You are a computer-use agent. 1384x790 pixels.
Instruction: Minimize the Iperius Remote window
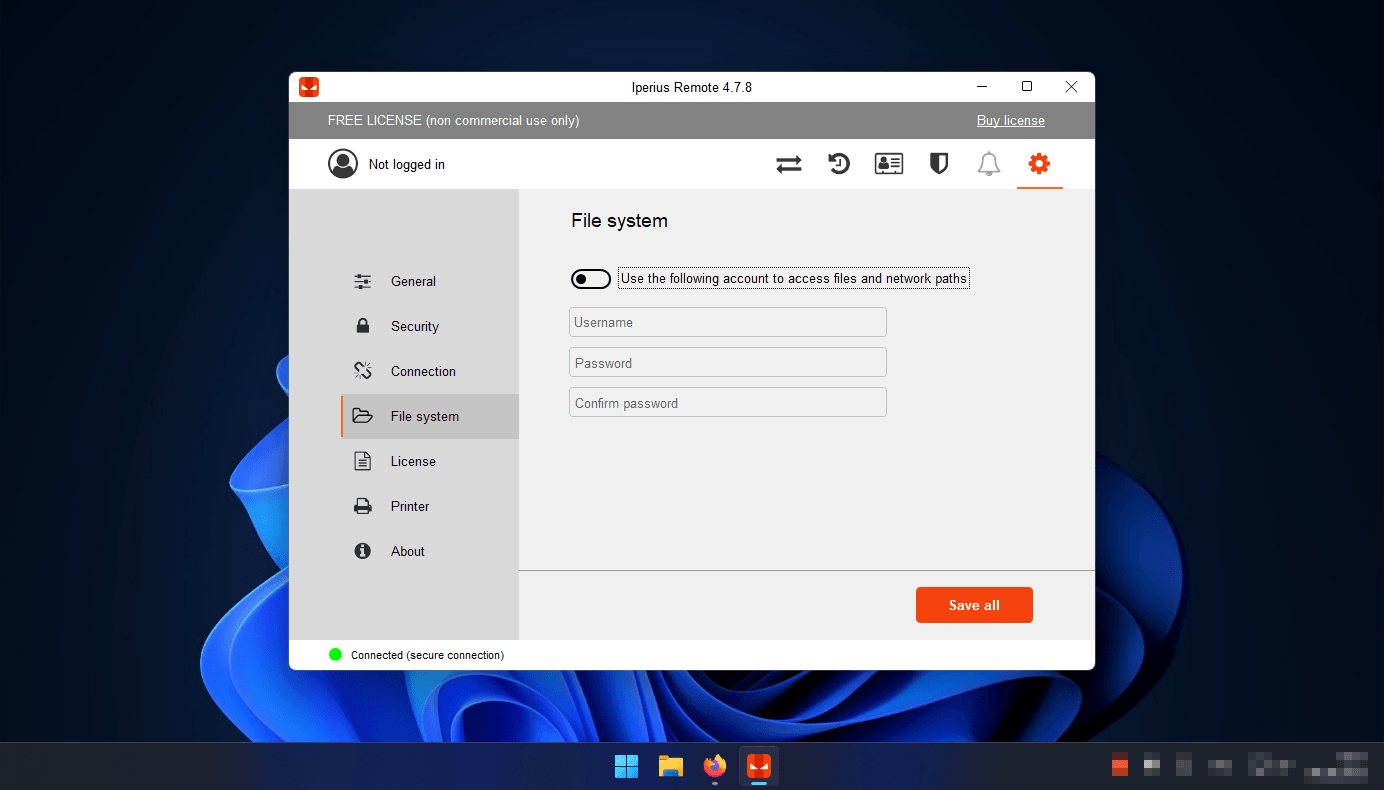click(x=983, y=87)
